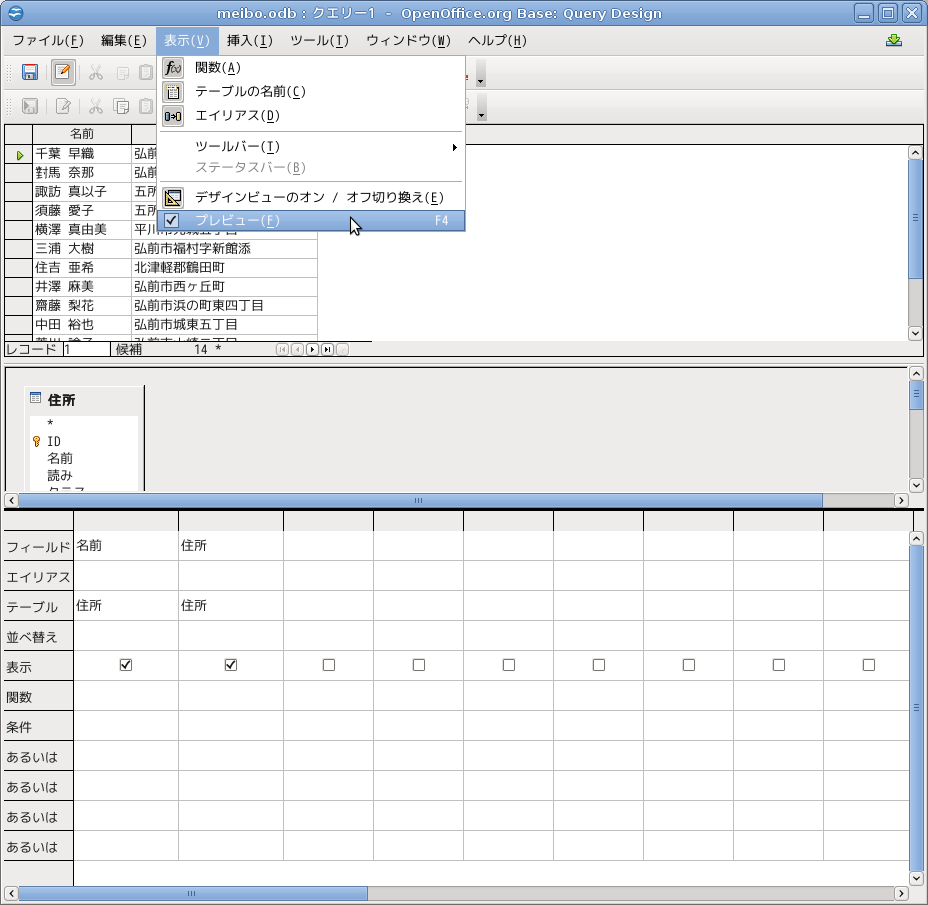The width and height of the screenshot is (928, 905).
Task: Click the Functions (関数) fx icon in the menu
Action: [173, 67]
